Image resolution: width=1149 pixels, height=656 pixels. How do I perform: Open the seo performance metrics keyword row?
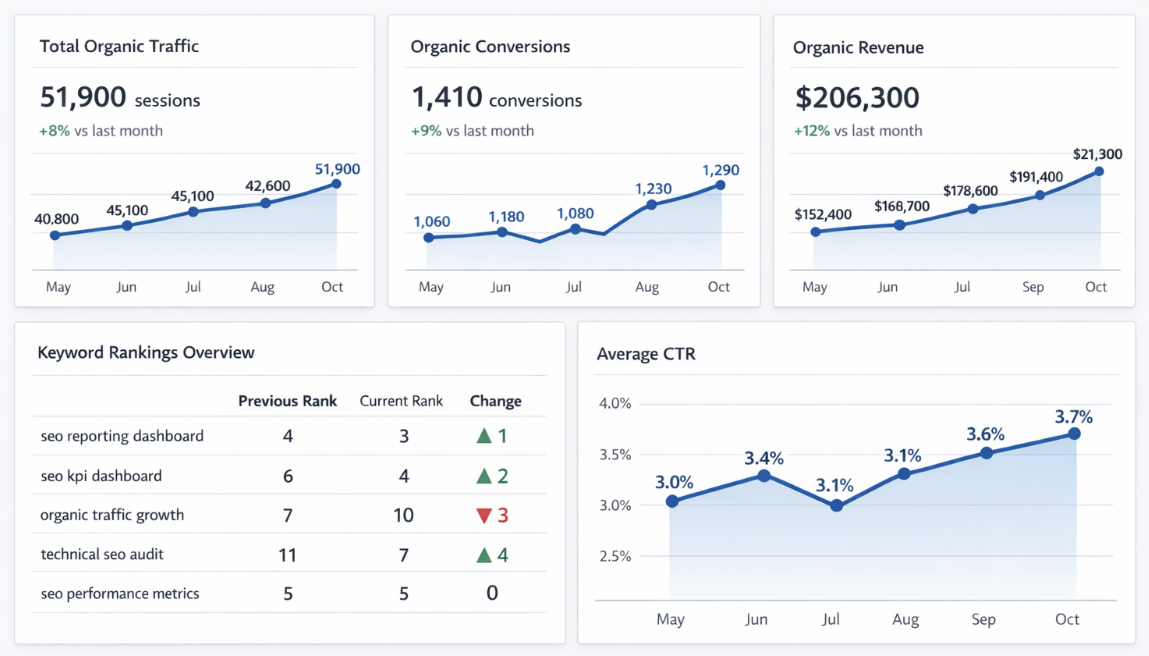tap(120, 593)
